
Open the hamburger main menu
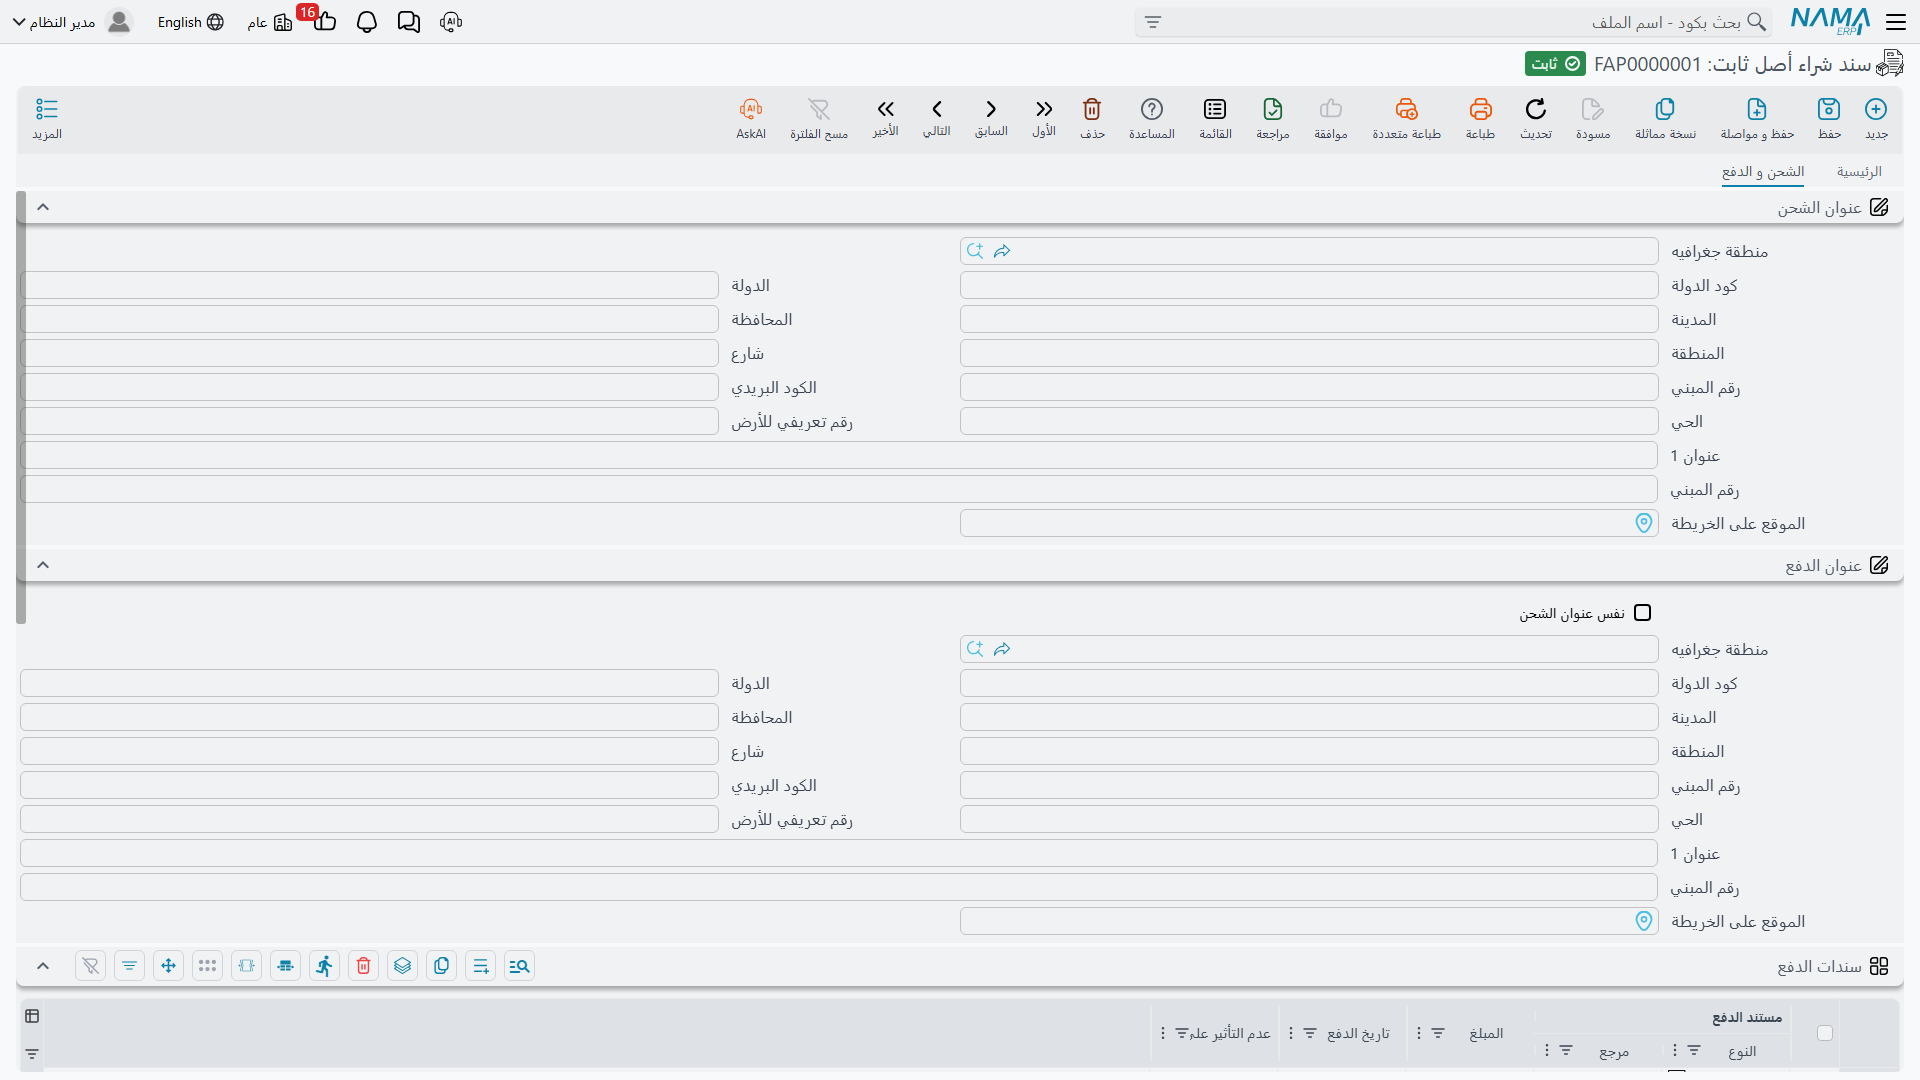[1896, 22]
